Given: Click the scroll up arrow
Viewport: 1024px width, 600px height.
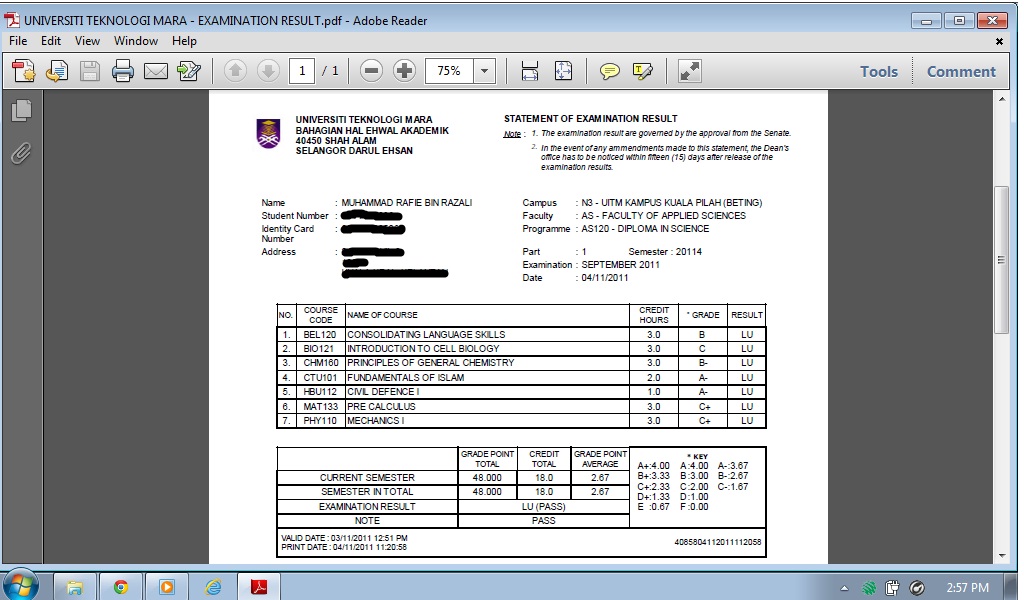Looking at the screenshot, I should (1002, 99).
